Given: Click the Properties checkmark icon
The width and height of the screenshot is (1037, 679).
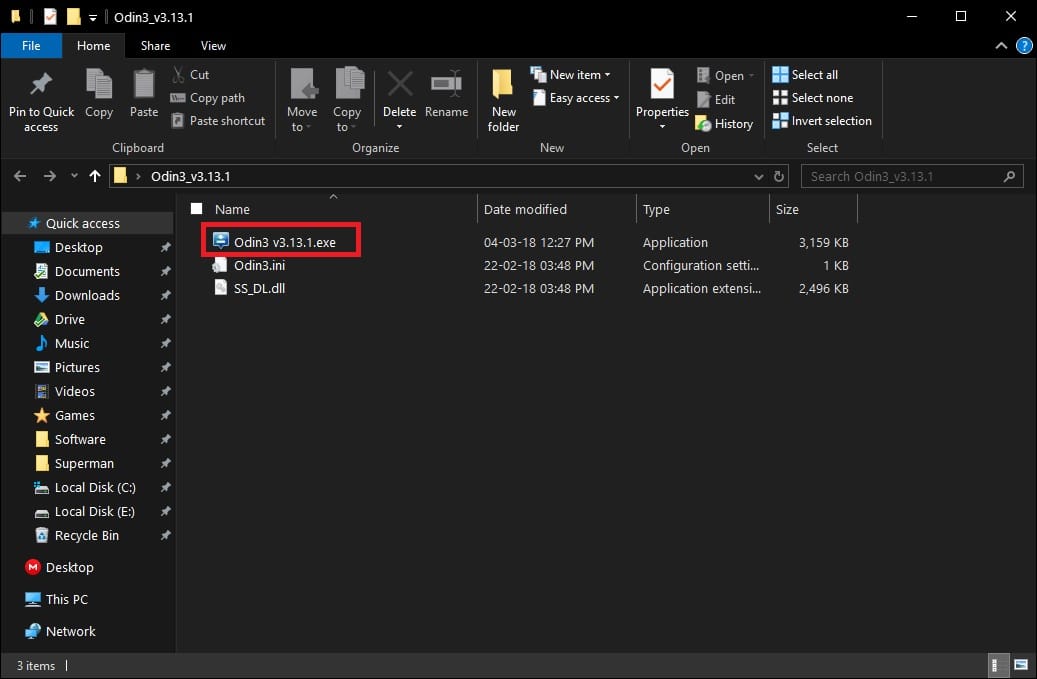Looking at the screenshot, I should tap(662, 84).
